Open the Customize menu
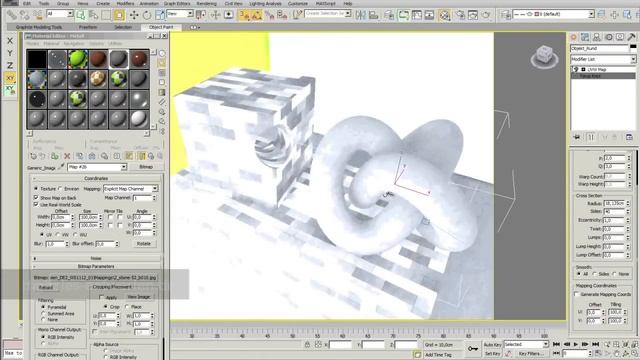Viewport: 640px width, 360px height. pyautogui.click(x=298, y=3)
